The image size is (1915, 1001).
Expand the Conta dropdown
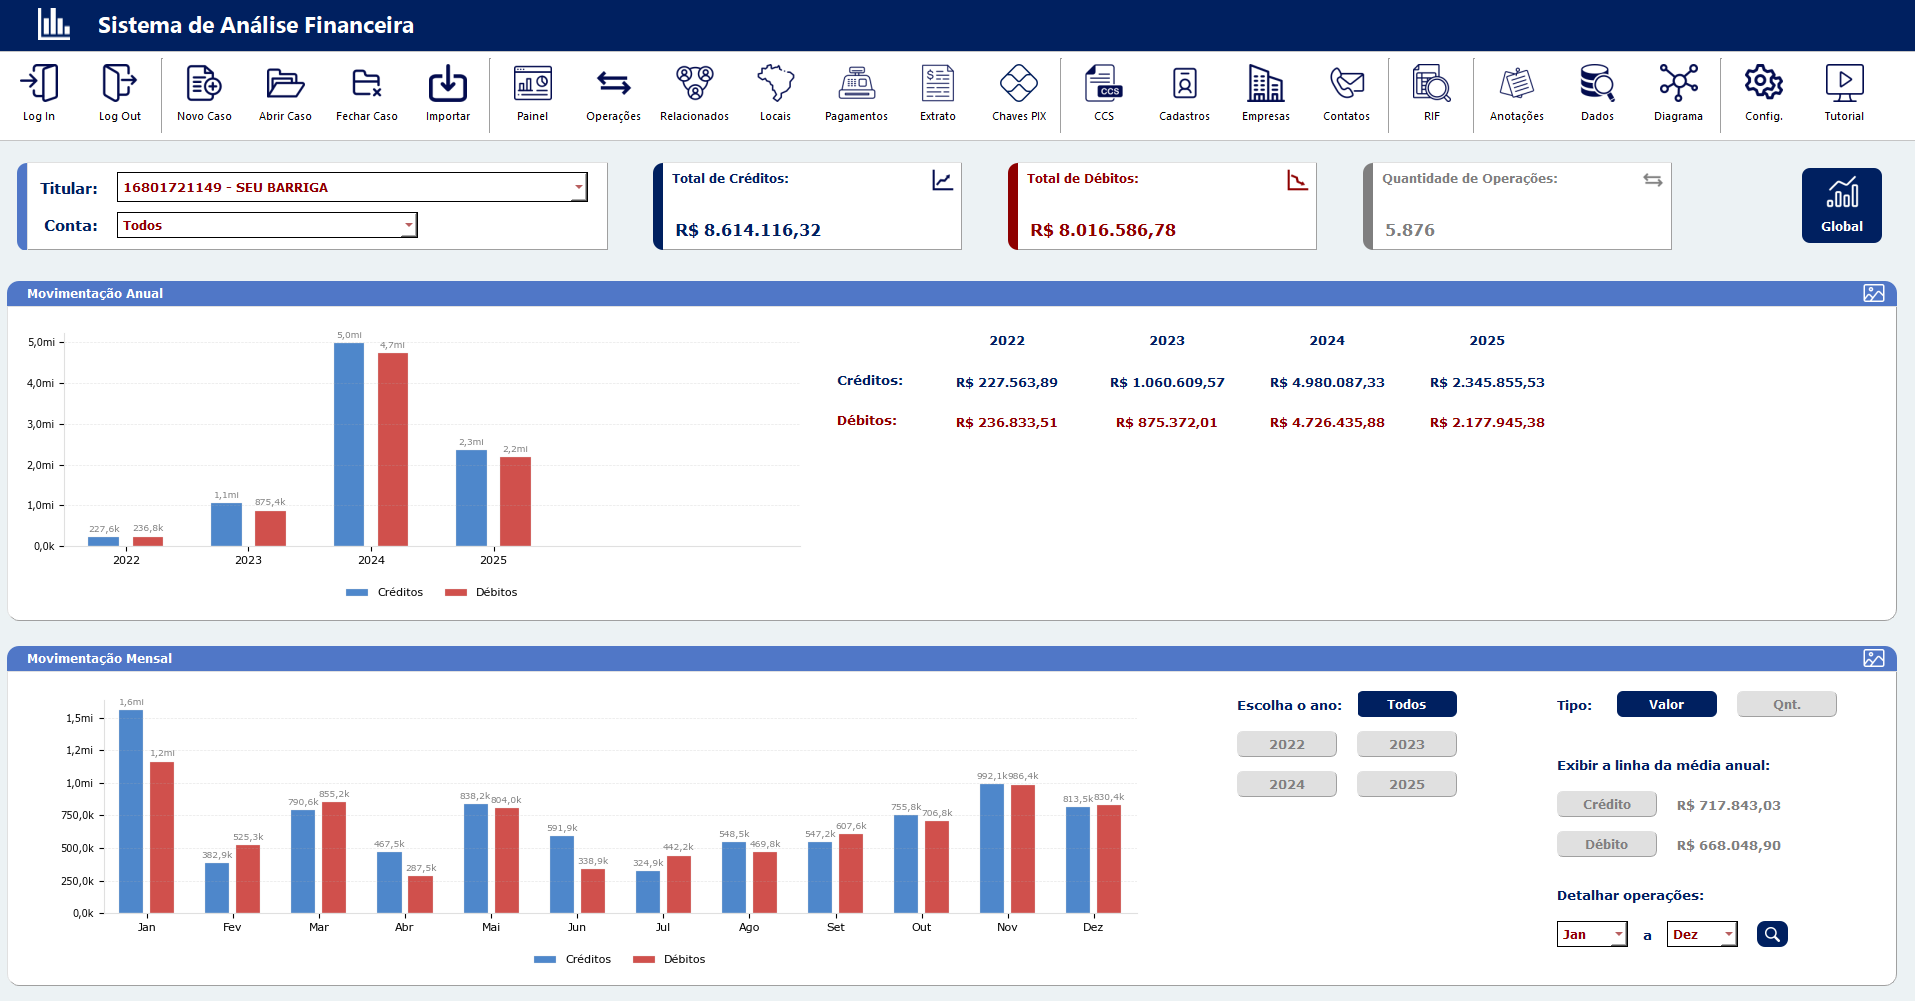coord(408,225)
